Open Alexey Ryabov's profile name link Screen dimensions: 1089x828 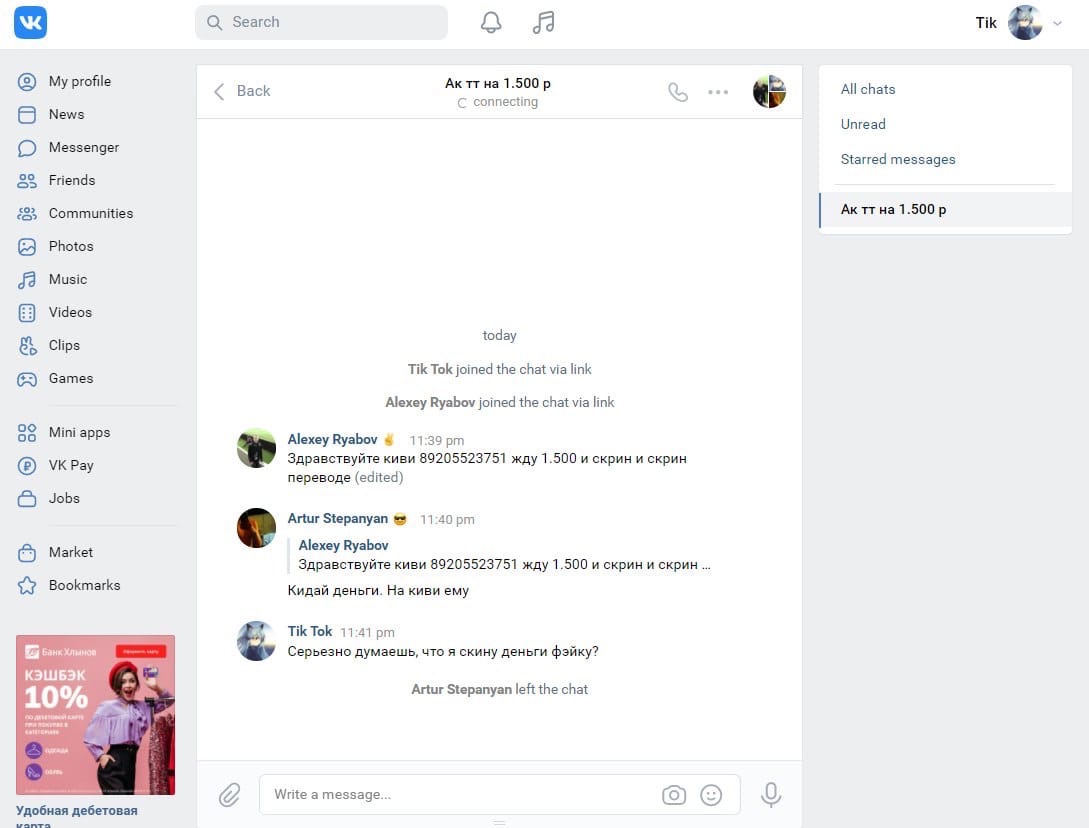332,439
